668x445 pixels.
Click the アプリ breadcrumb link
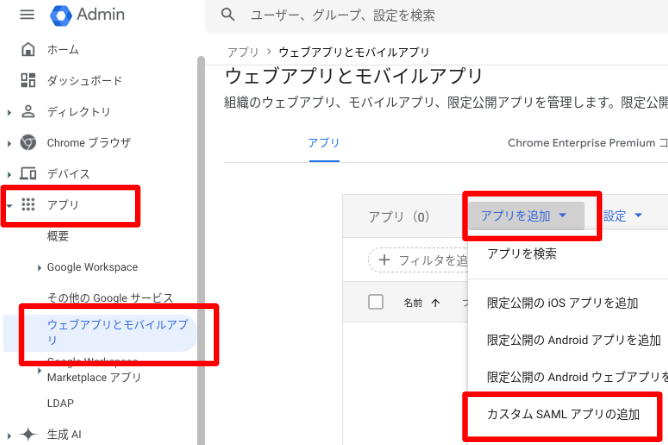(243, 52)
